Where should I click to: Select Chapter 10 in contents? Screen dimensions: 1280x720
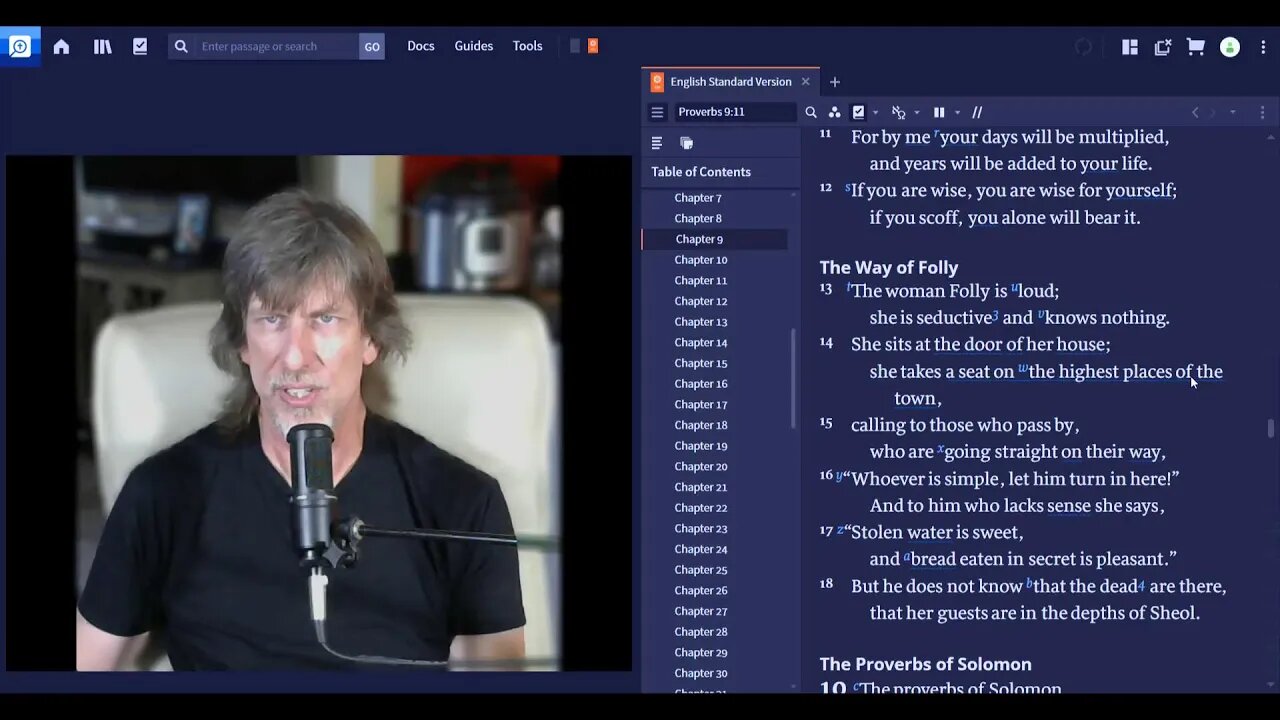point(701,260)
